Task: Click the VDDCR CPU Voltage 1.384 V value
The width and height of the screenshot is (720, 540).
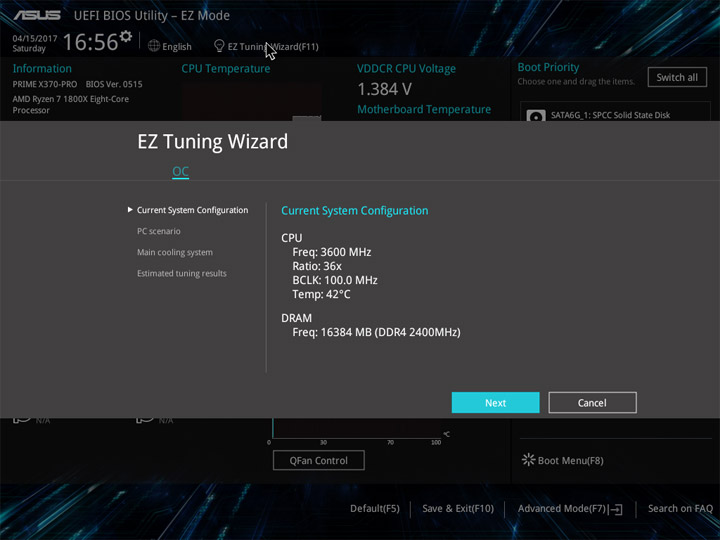Action: pyautogui.click(x=384, y=89)
